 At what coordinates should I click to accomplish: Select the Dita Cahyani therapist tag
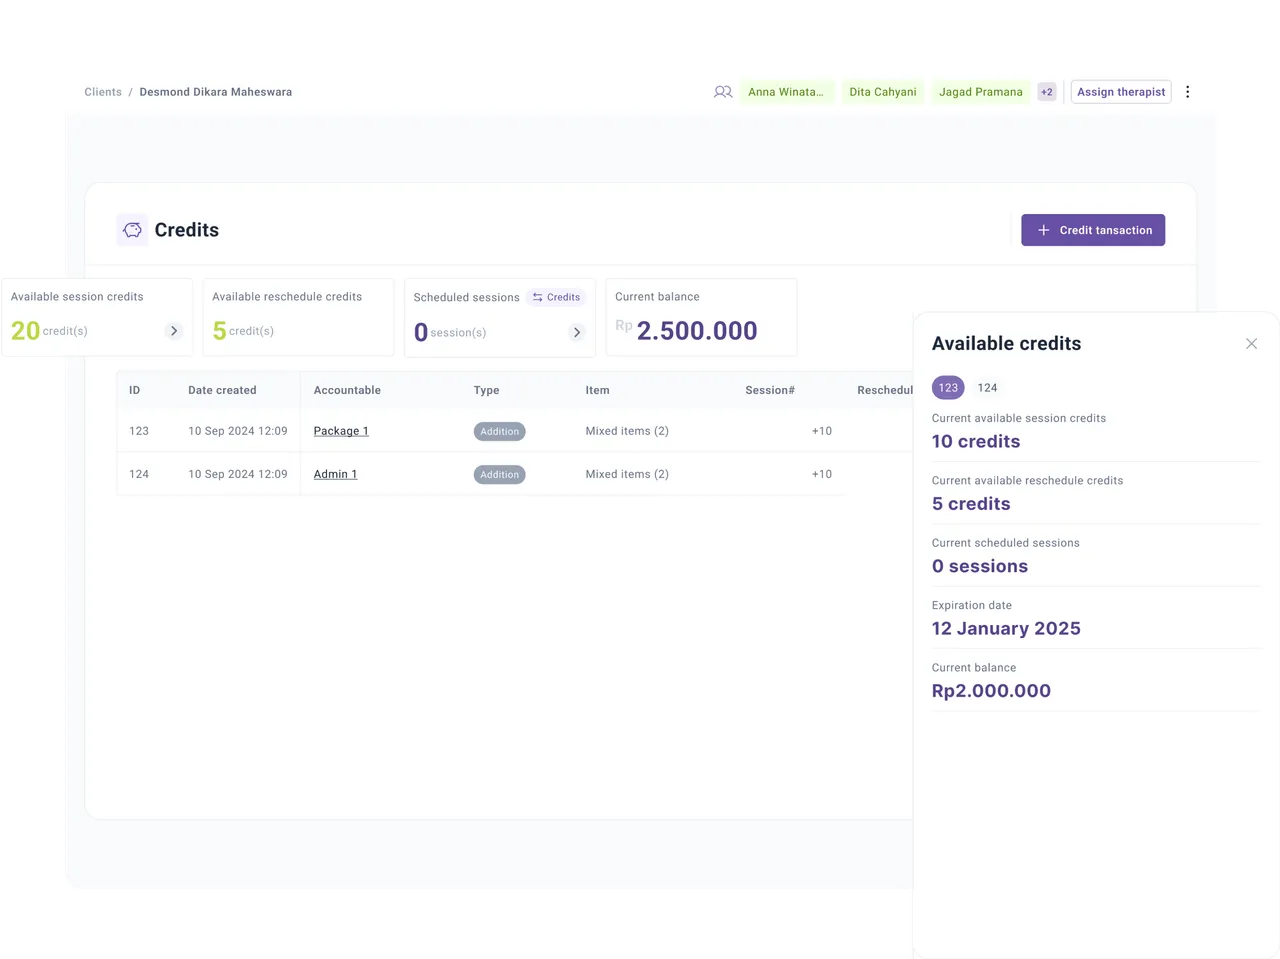882,92
